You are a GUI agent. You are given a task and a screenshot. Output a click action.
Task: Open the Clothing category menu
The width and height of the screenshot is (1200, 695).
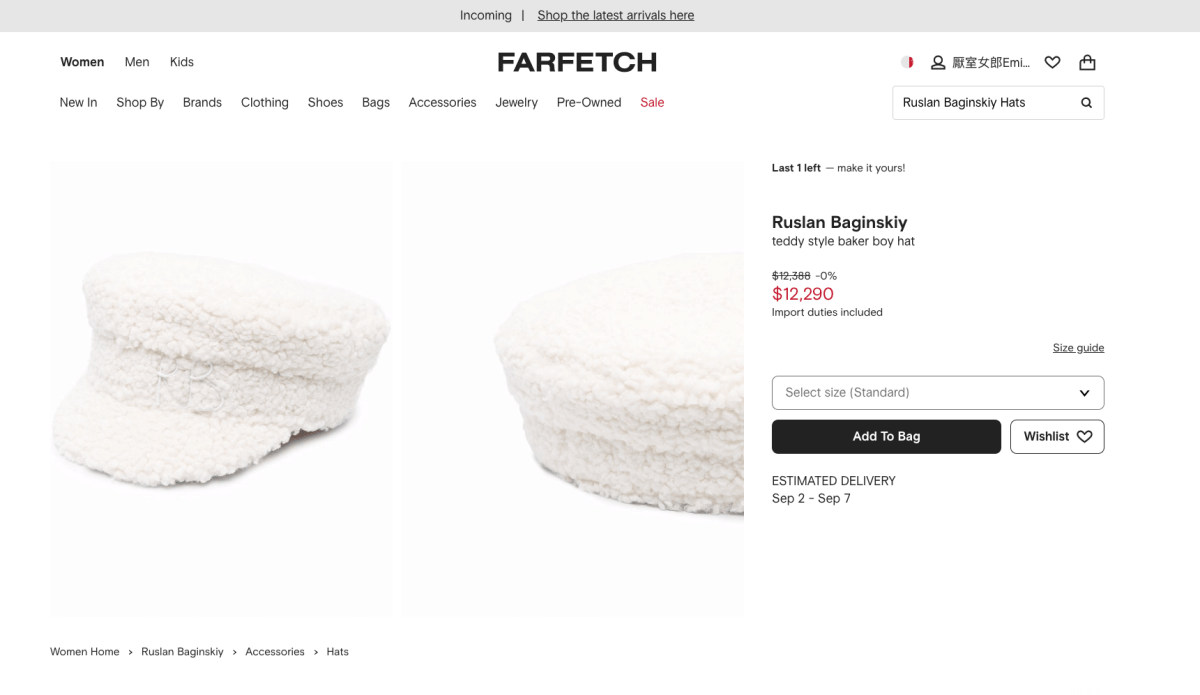coord(264,102)
